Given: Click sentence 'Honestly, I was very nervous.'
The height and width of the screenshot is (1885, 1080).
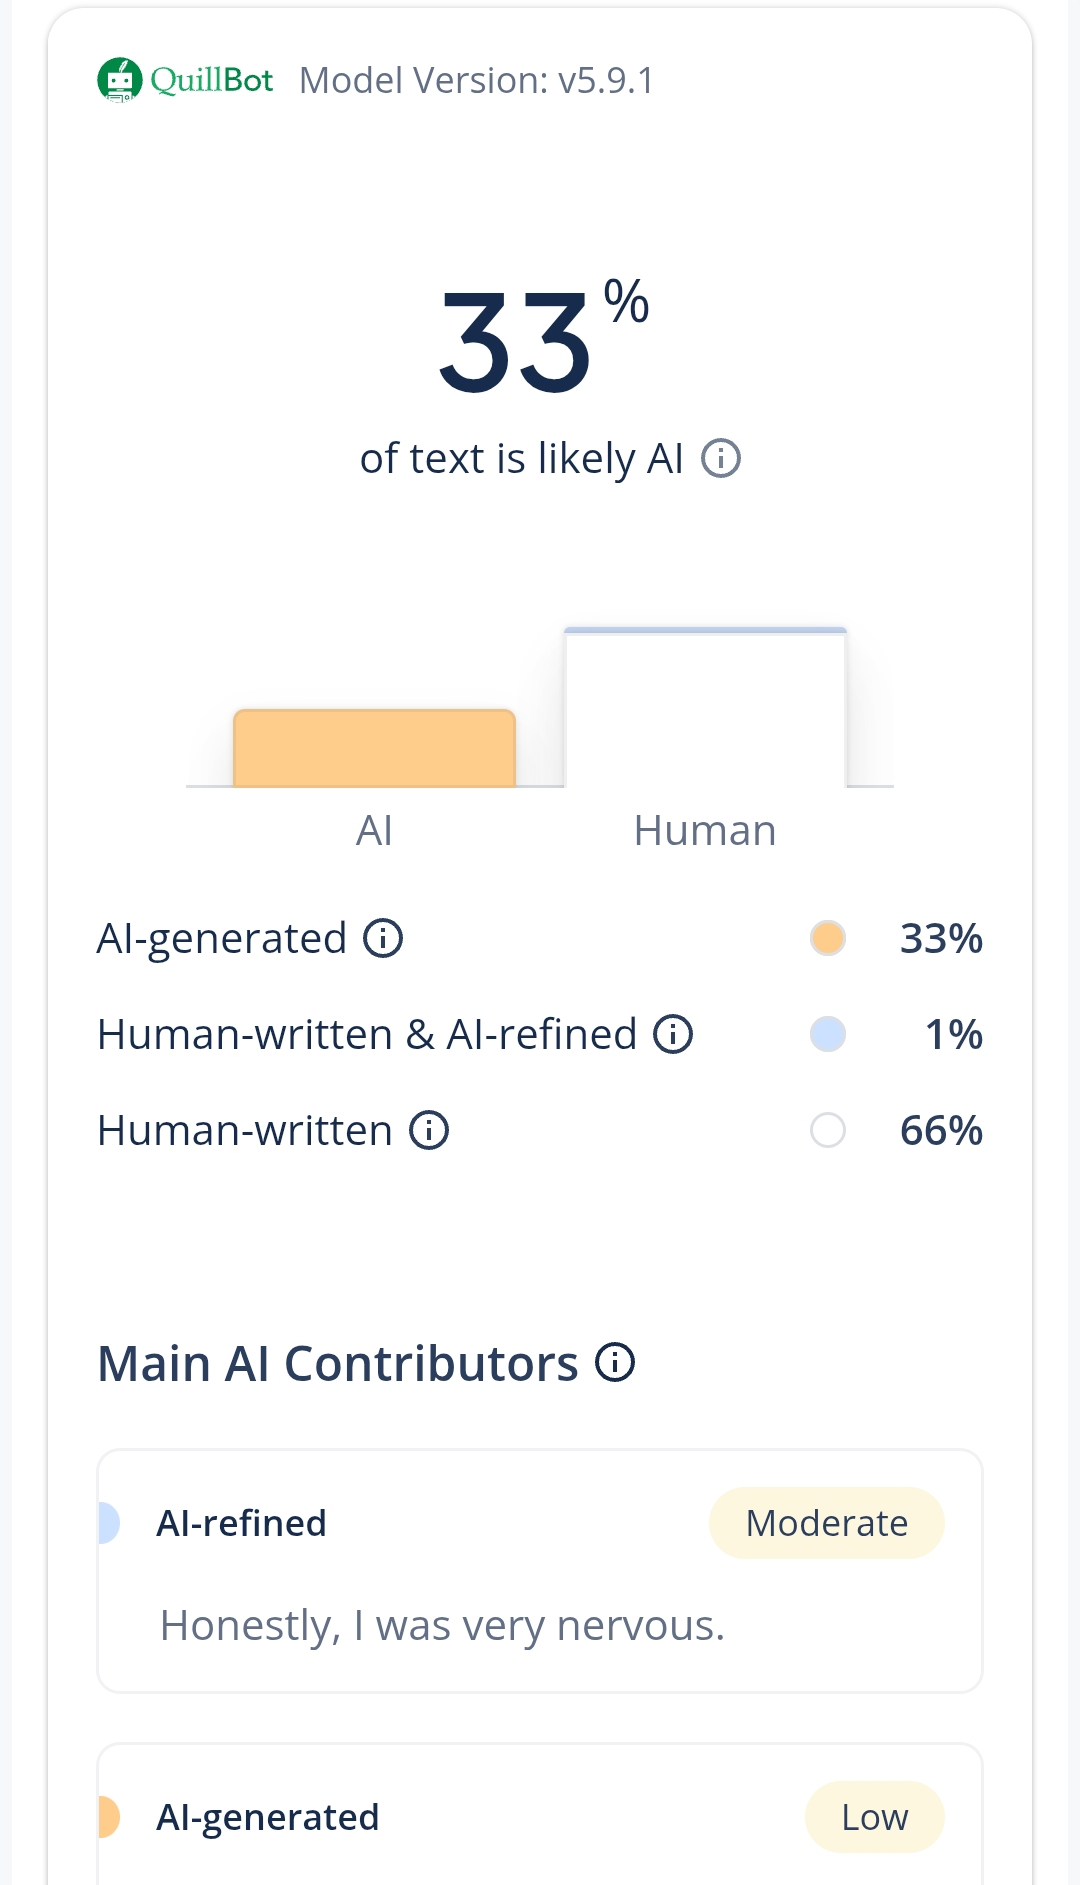Looking at the screenshot, I should 442,1626.
